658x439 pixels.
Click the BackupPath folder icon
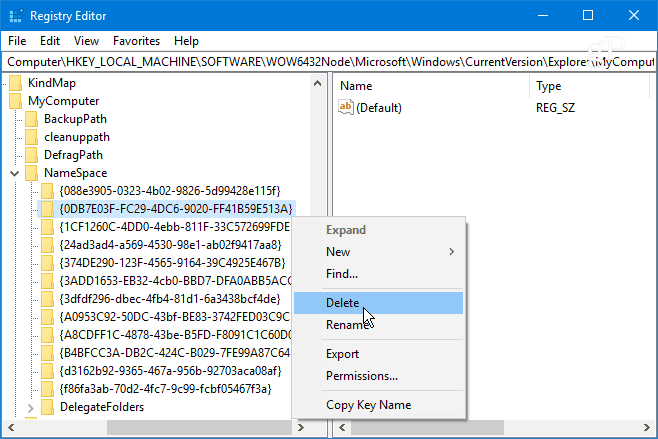coord(31,119)
